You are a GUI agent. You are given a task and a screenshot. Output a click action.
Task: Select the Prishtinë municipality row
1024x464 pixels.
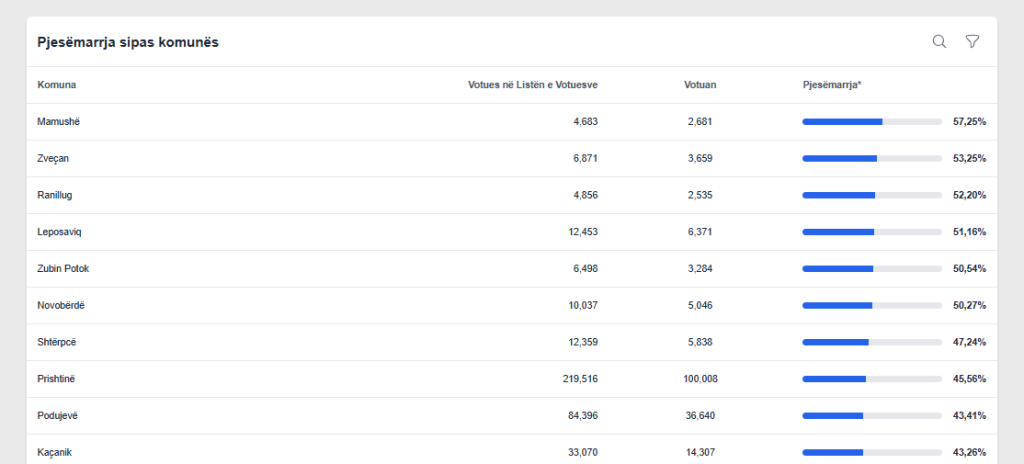[56, 379]
